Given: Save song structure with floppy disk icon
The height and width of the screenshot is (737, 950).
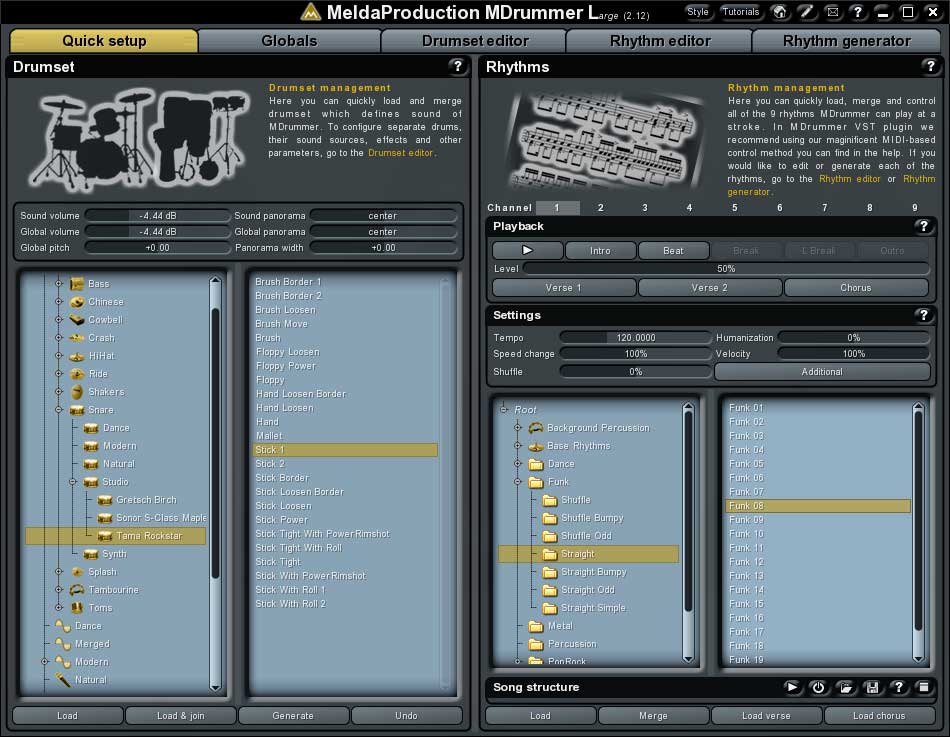Looking at the screenshot, I should pyautogui.click(x=872, y=687).
